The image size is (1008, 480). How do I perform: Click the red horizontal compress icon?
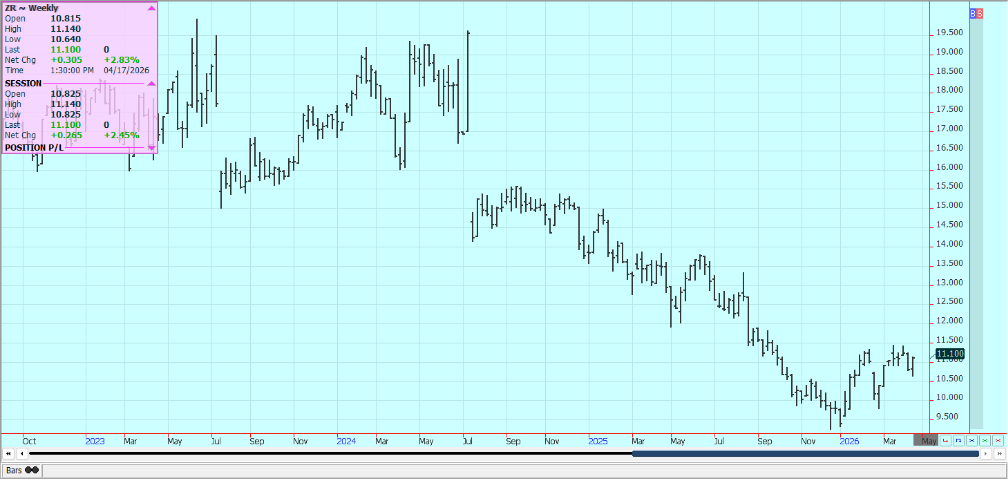pos(997,440)
